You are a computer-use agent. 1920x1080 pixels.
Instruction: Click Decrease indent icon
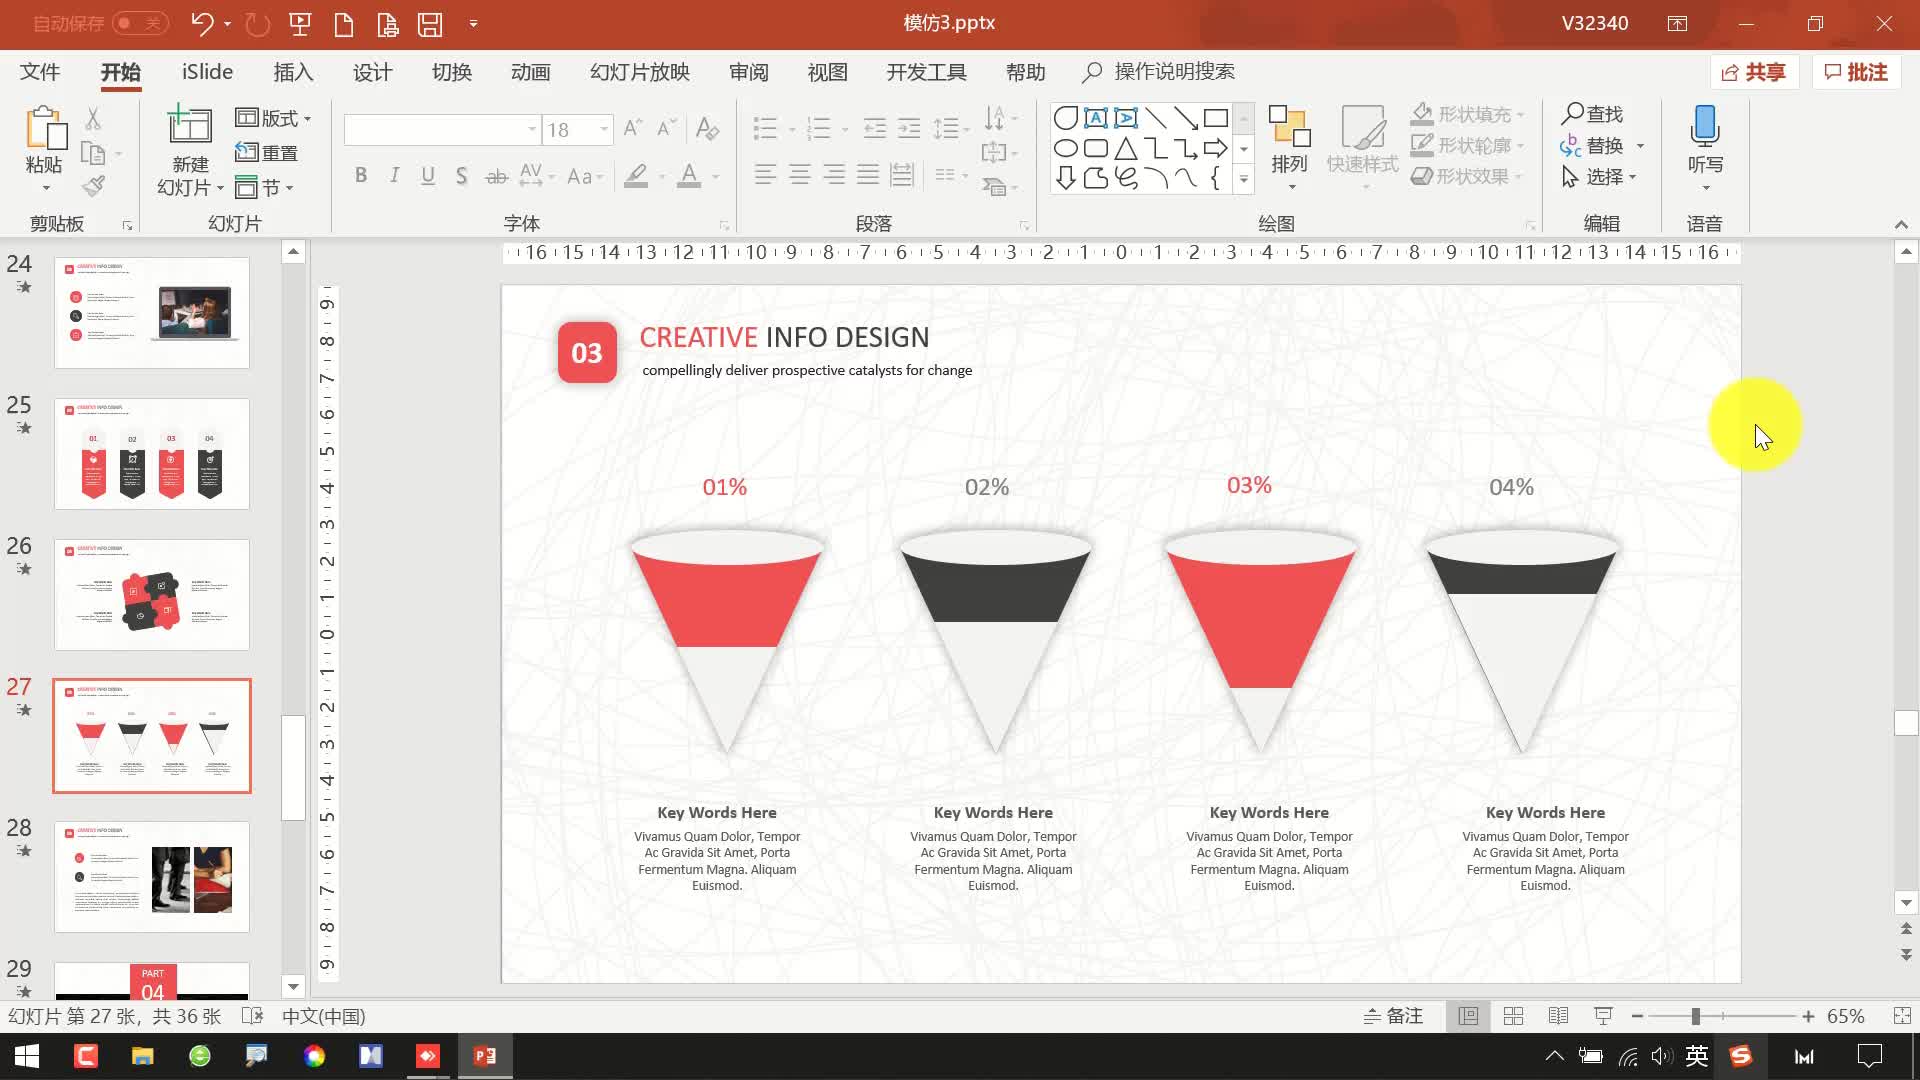[875, 128]
